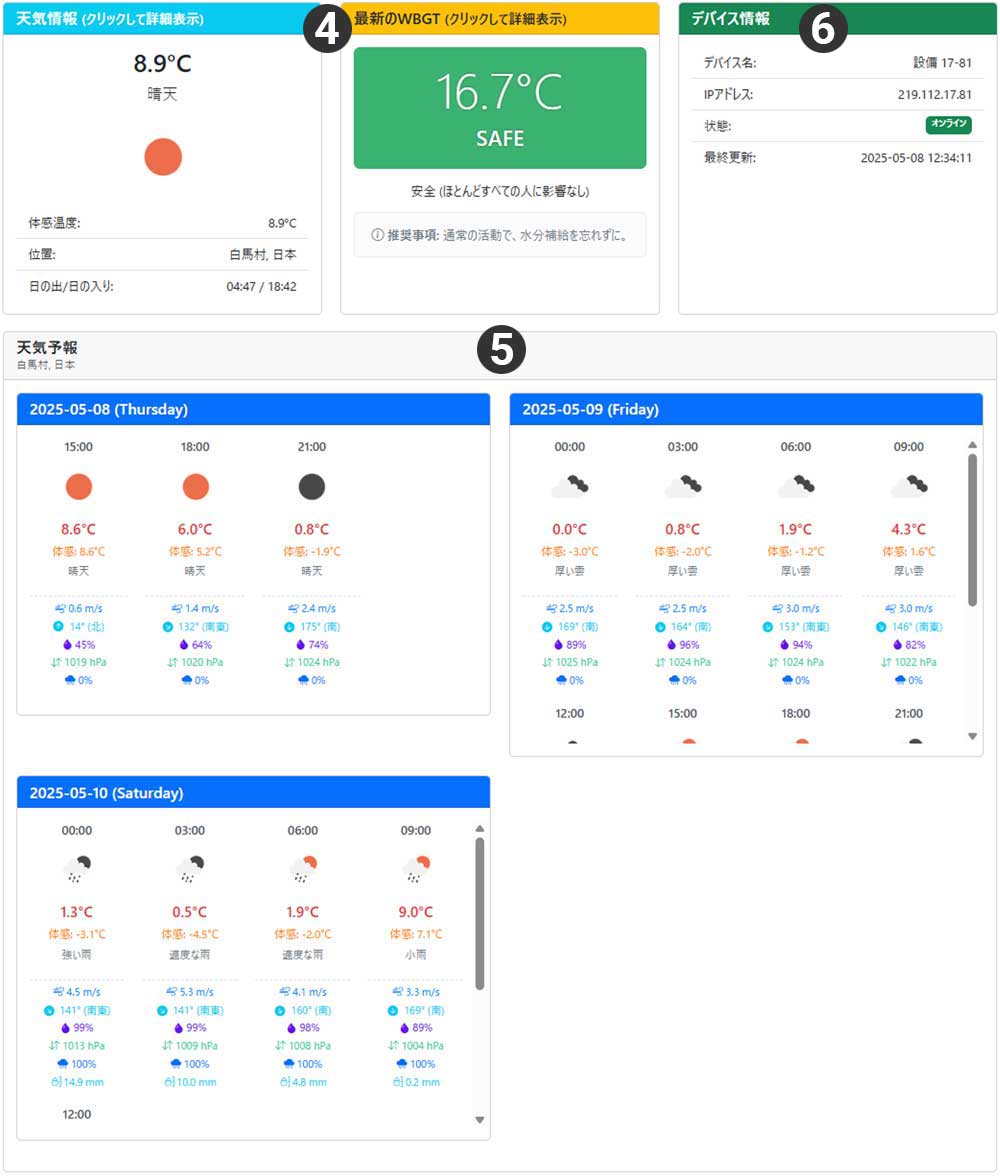Click the 推奨事項 hydration advisory notice
This screenshot has width=1000, height=1176.
499,234
